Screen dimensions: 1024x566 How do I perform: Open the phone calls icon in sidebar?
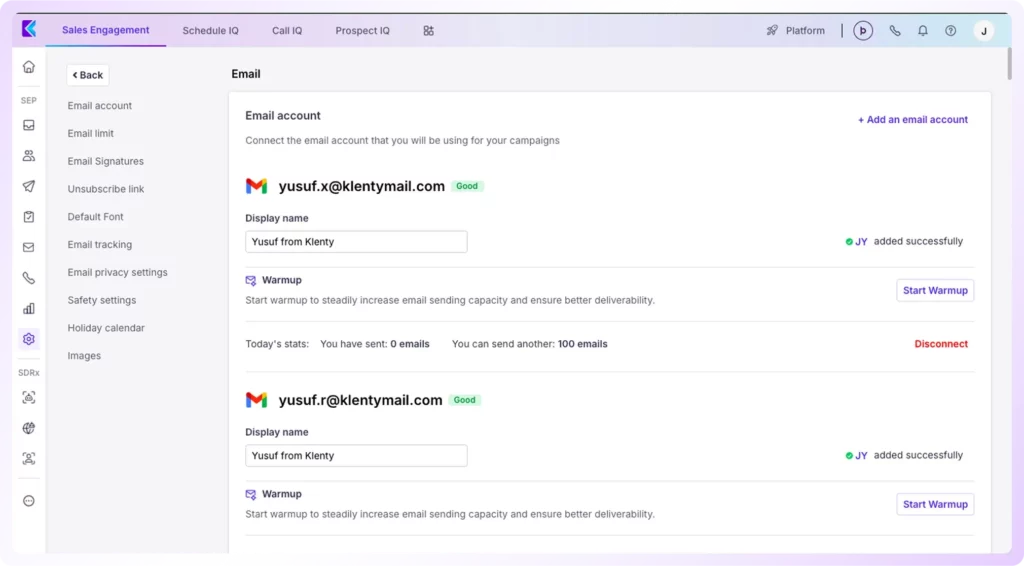tap(29, 278)
